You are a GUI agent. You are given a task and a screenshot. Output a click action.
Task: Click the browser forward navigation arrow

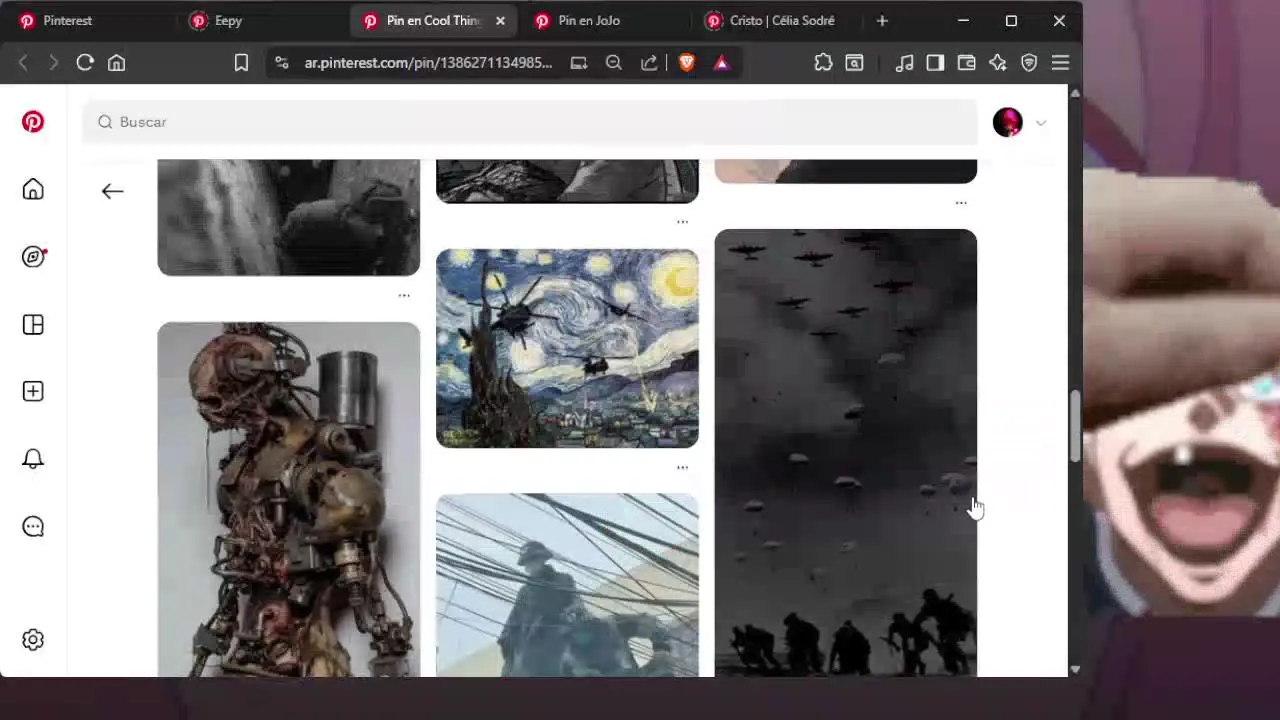(53, 62)
